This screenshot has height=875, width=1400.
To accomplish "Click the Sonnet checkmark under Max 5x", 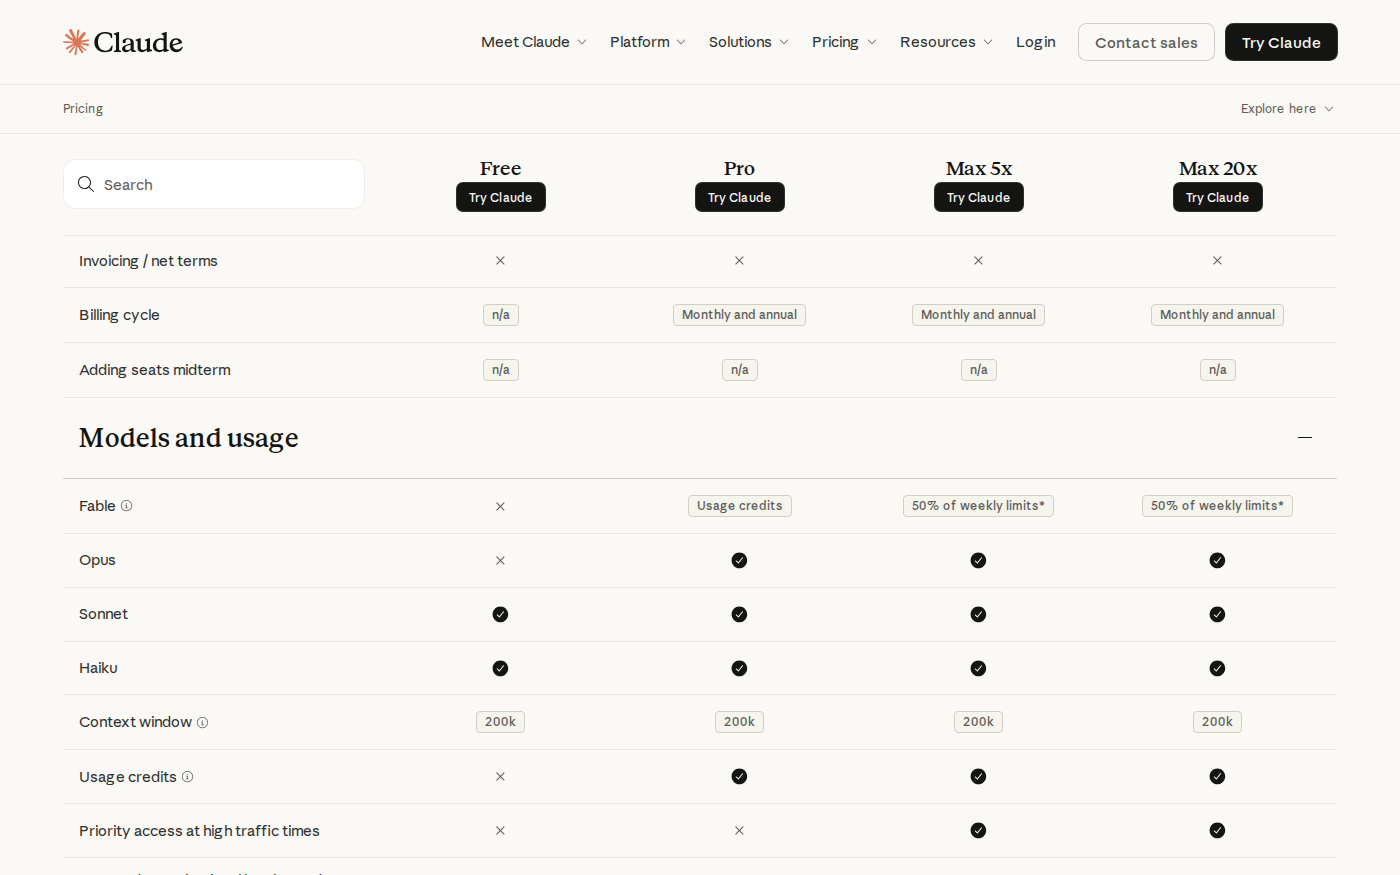I will [978, 614].
